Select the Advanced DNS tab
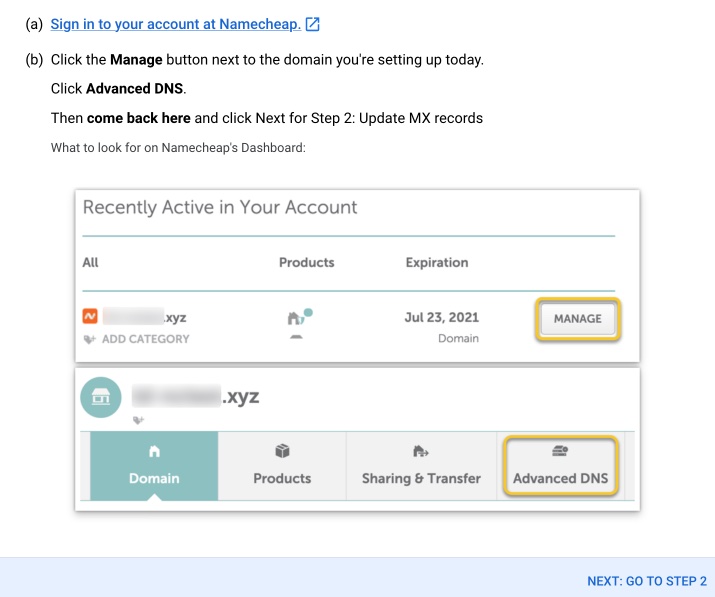The image size is (715, 597). coord(560,465)
